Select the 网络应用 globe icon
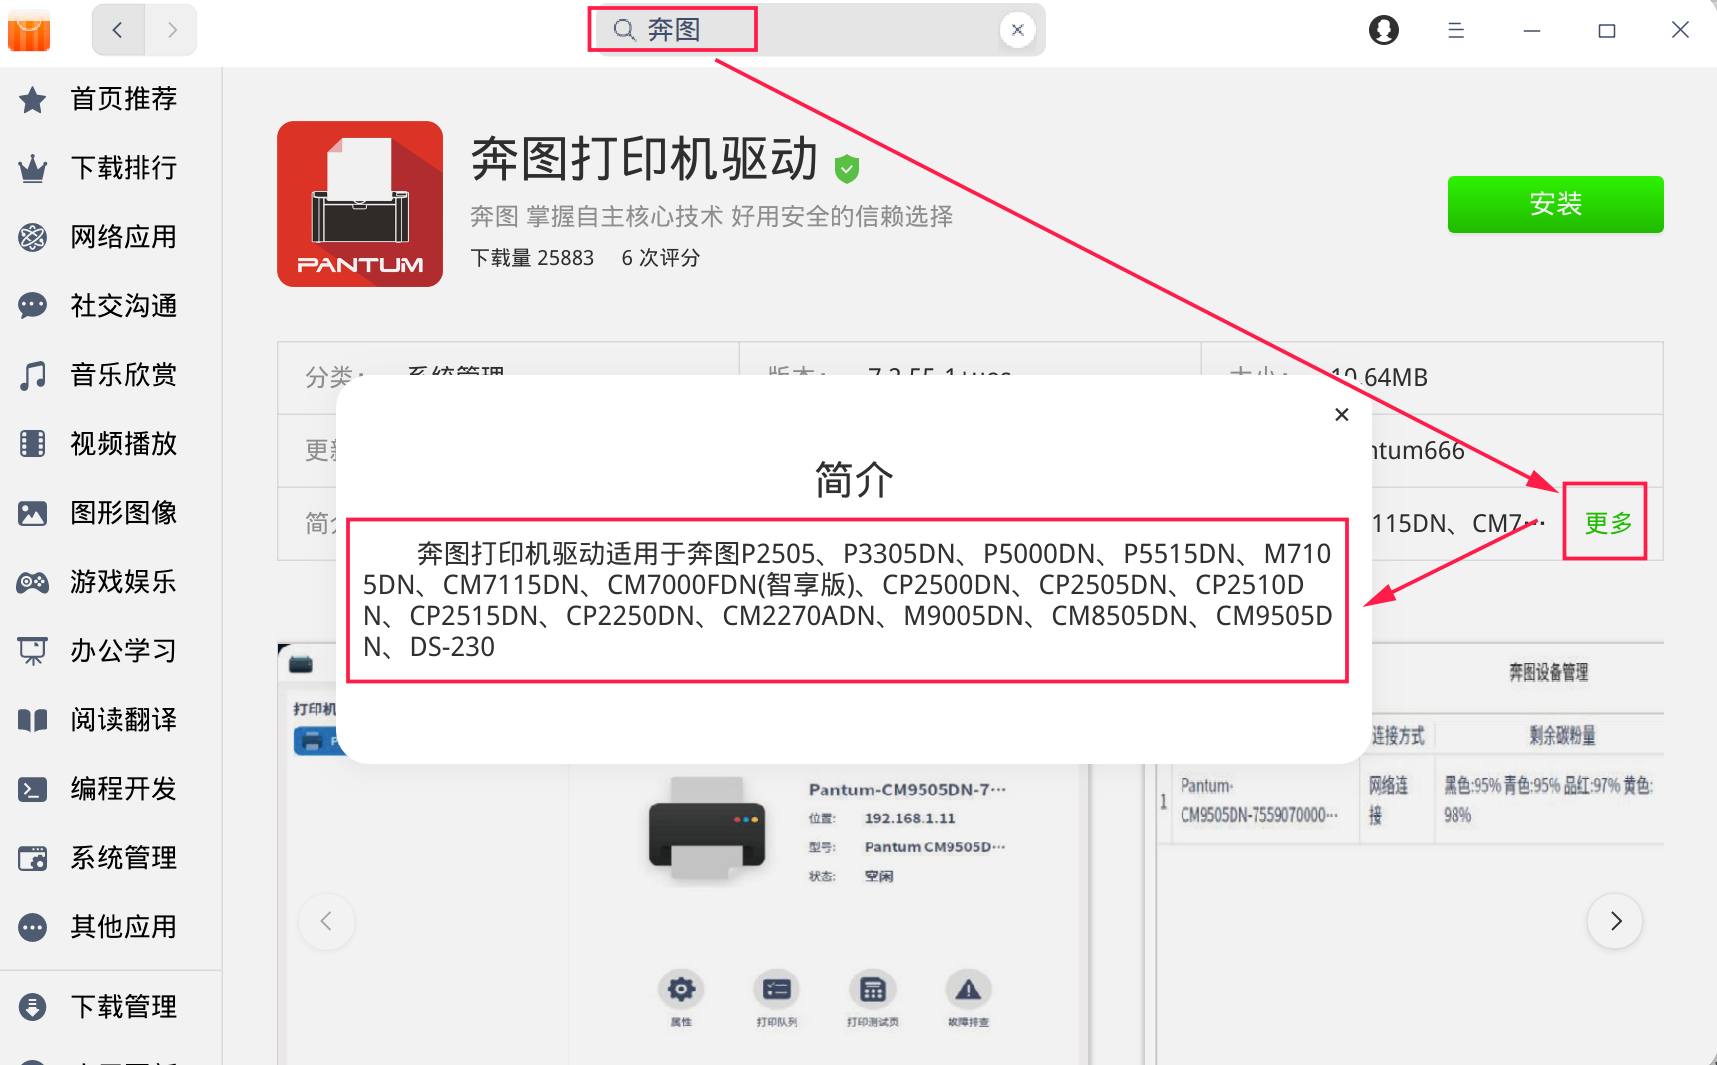The height and width of the screenshot is (1065, 1717). pyautogui.click(x=33, y=237)
